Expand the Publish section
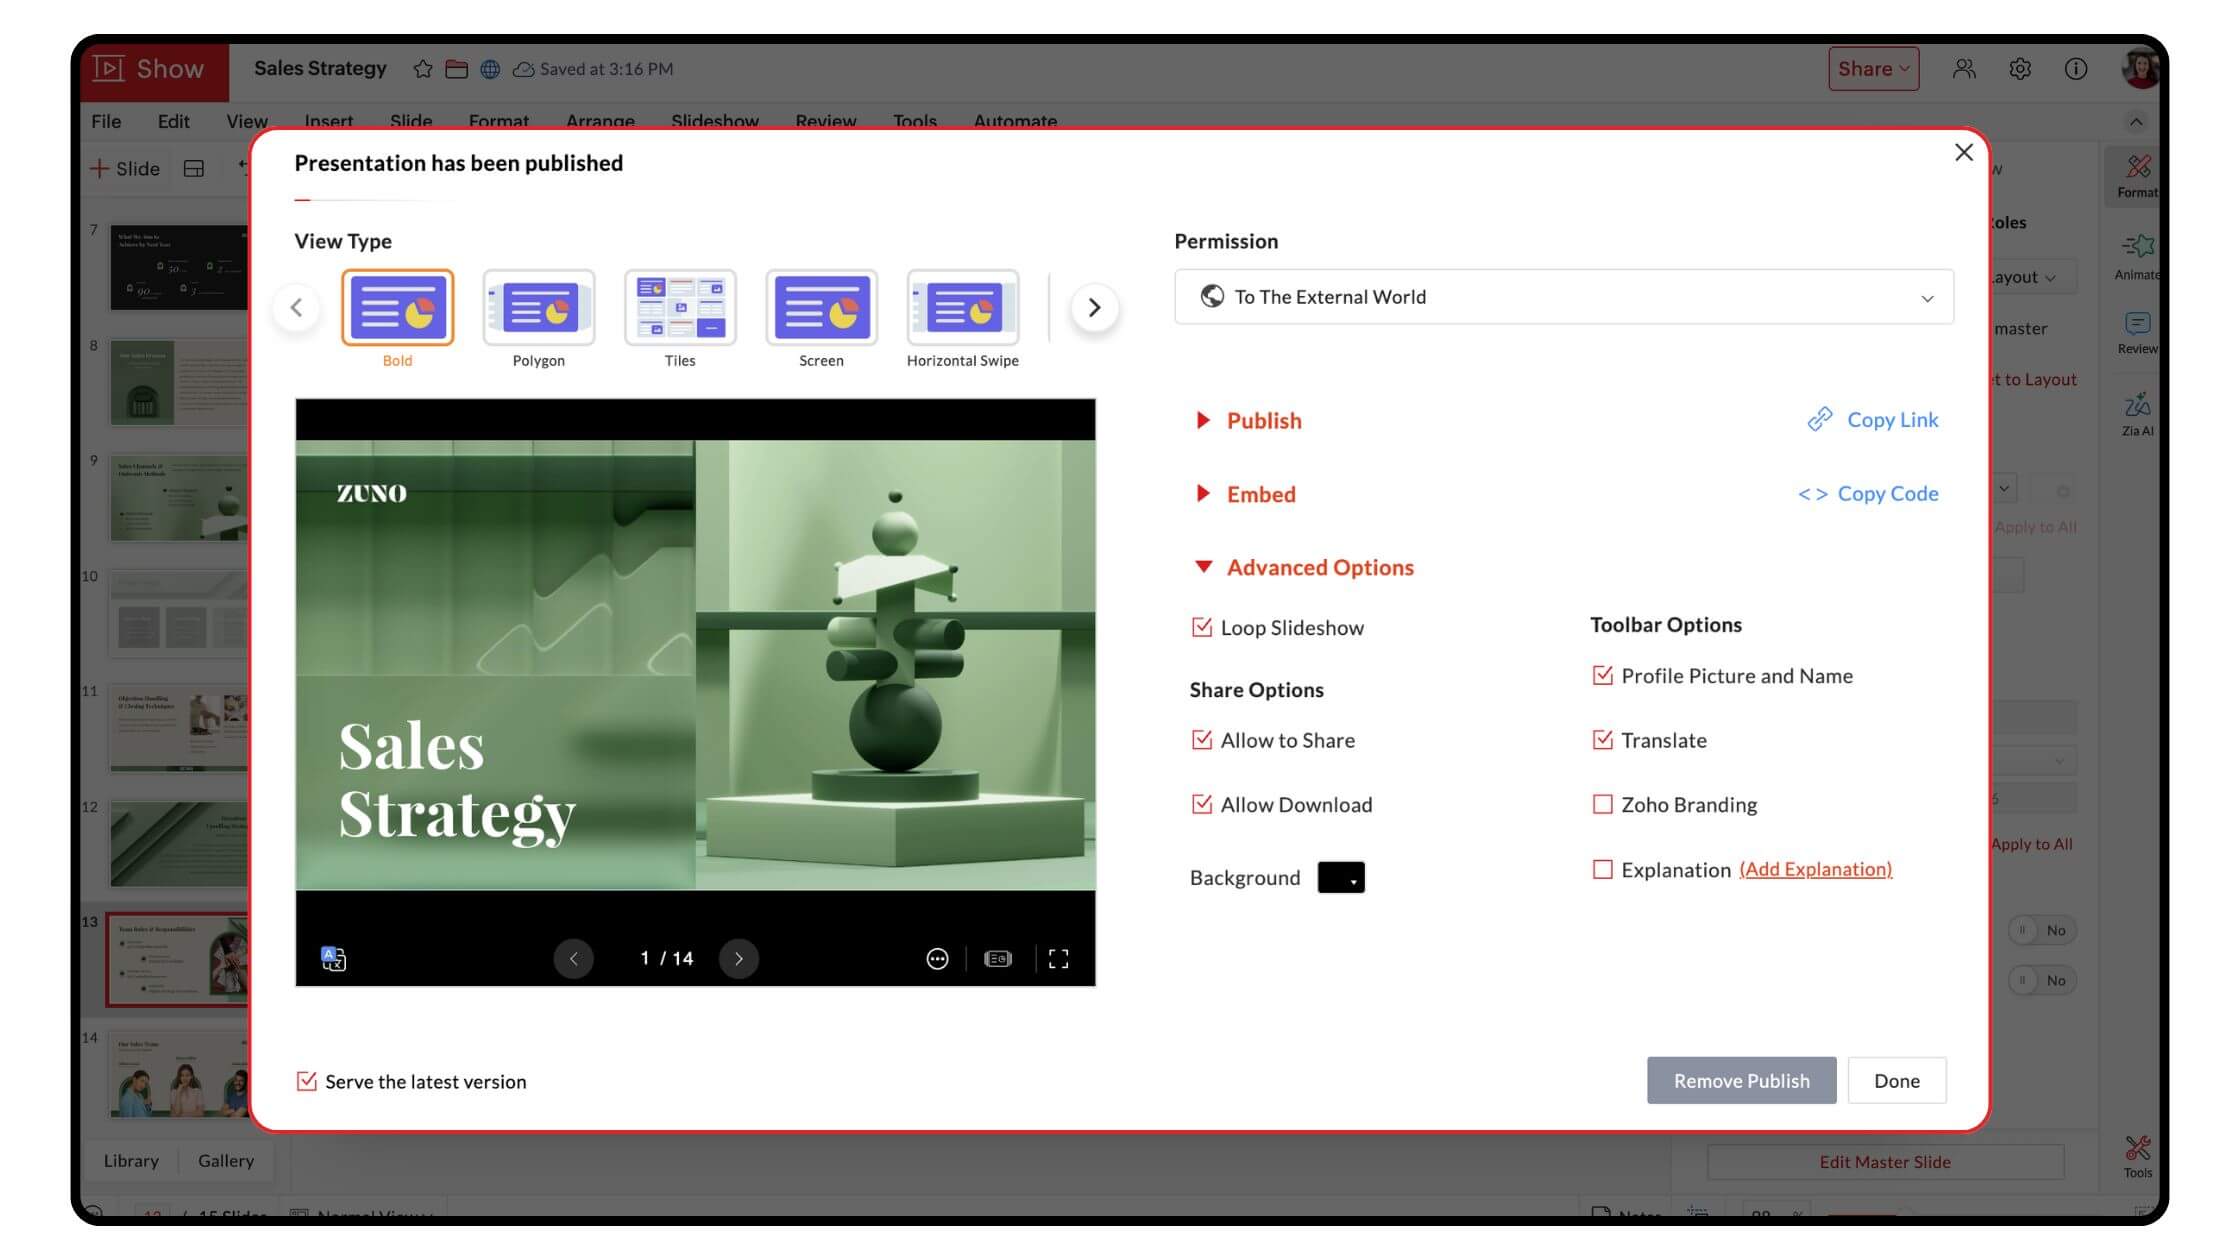Screen dimensions: 2240x1260 point(1263,421)
